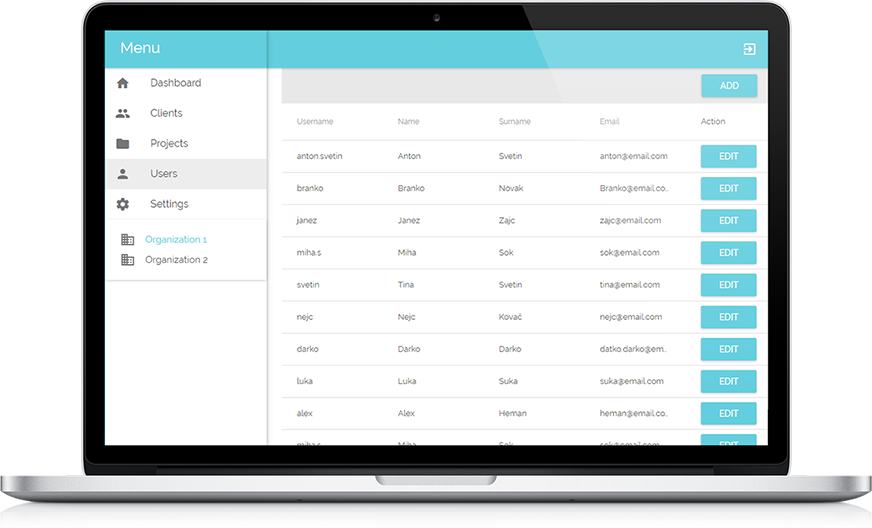This screenshot has width=872, height=528.
Task: Click the Dashboard home icon
Action: click(x=123, y=83)
